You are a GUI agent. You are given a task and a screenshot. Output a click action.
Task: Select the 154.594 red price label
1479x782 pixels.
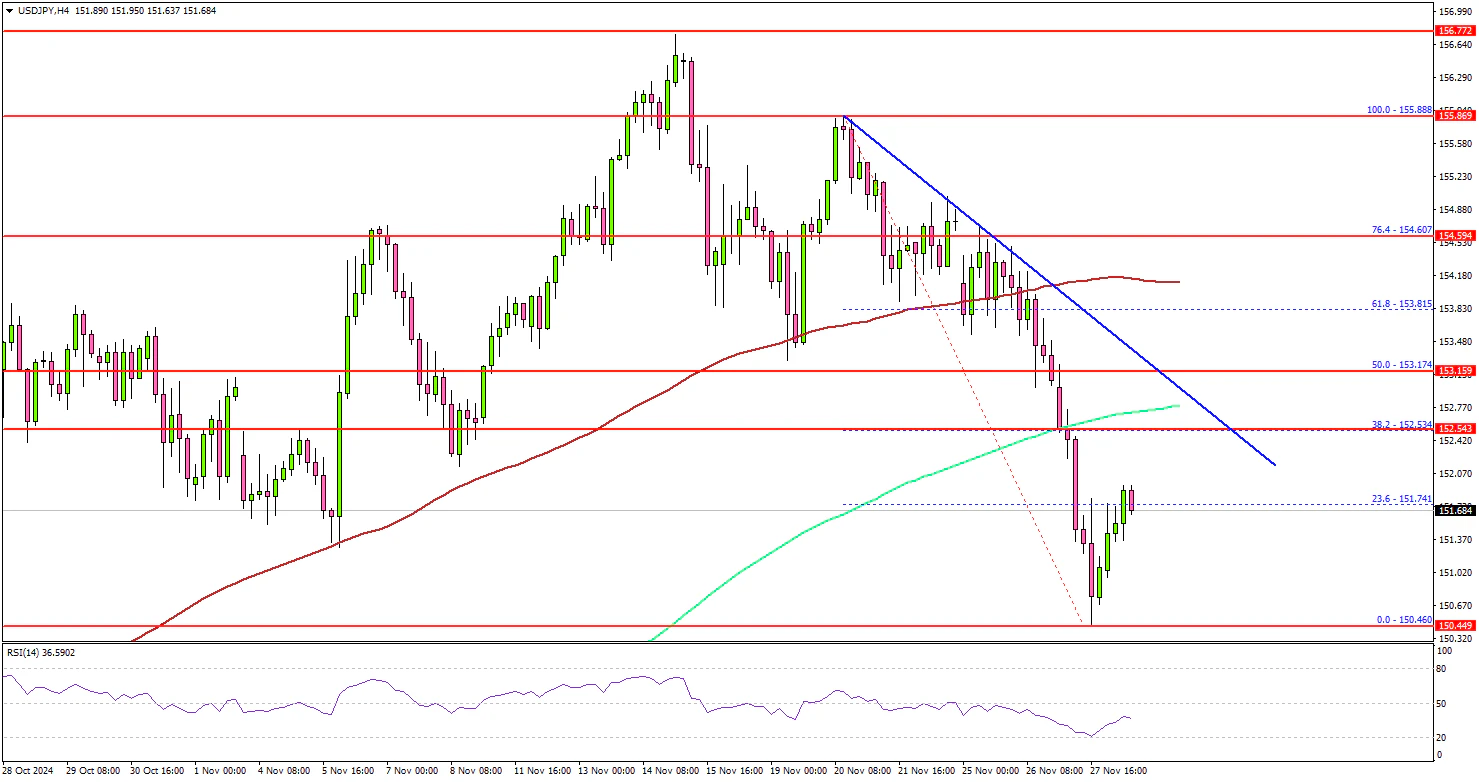(x=1453, y=236)
